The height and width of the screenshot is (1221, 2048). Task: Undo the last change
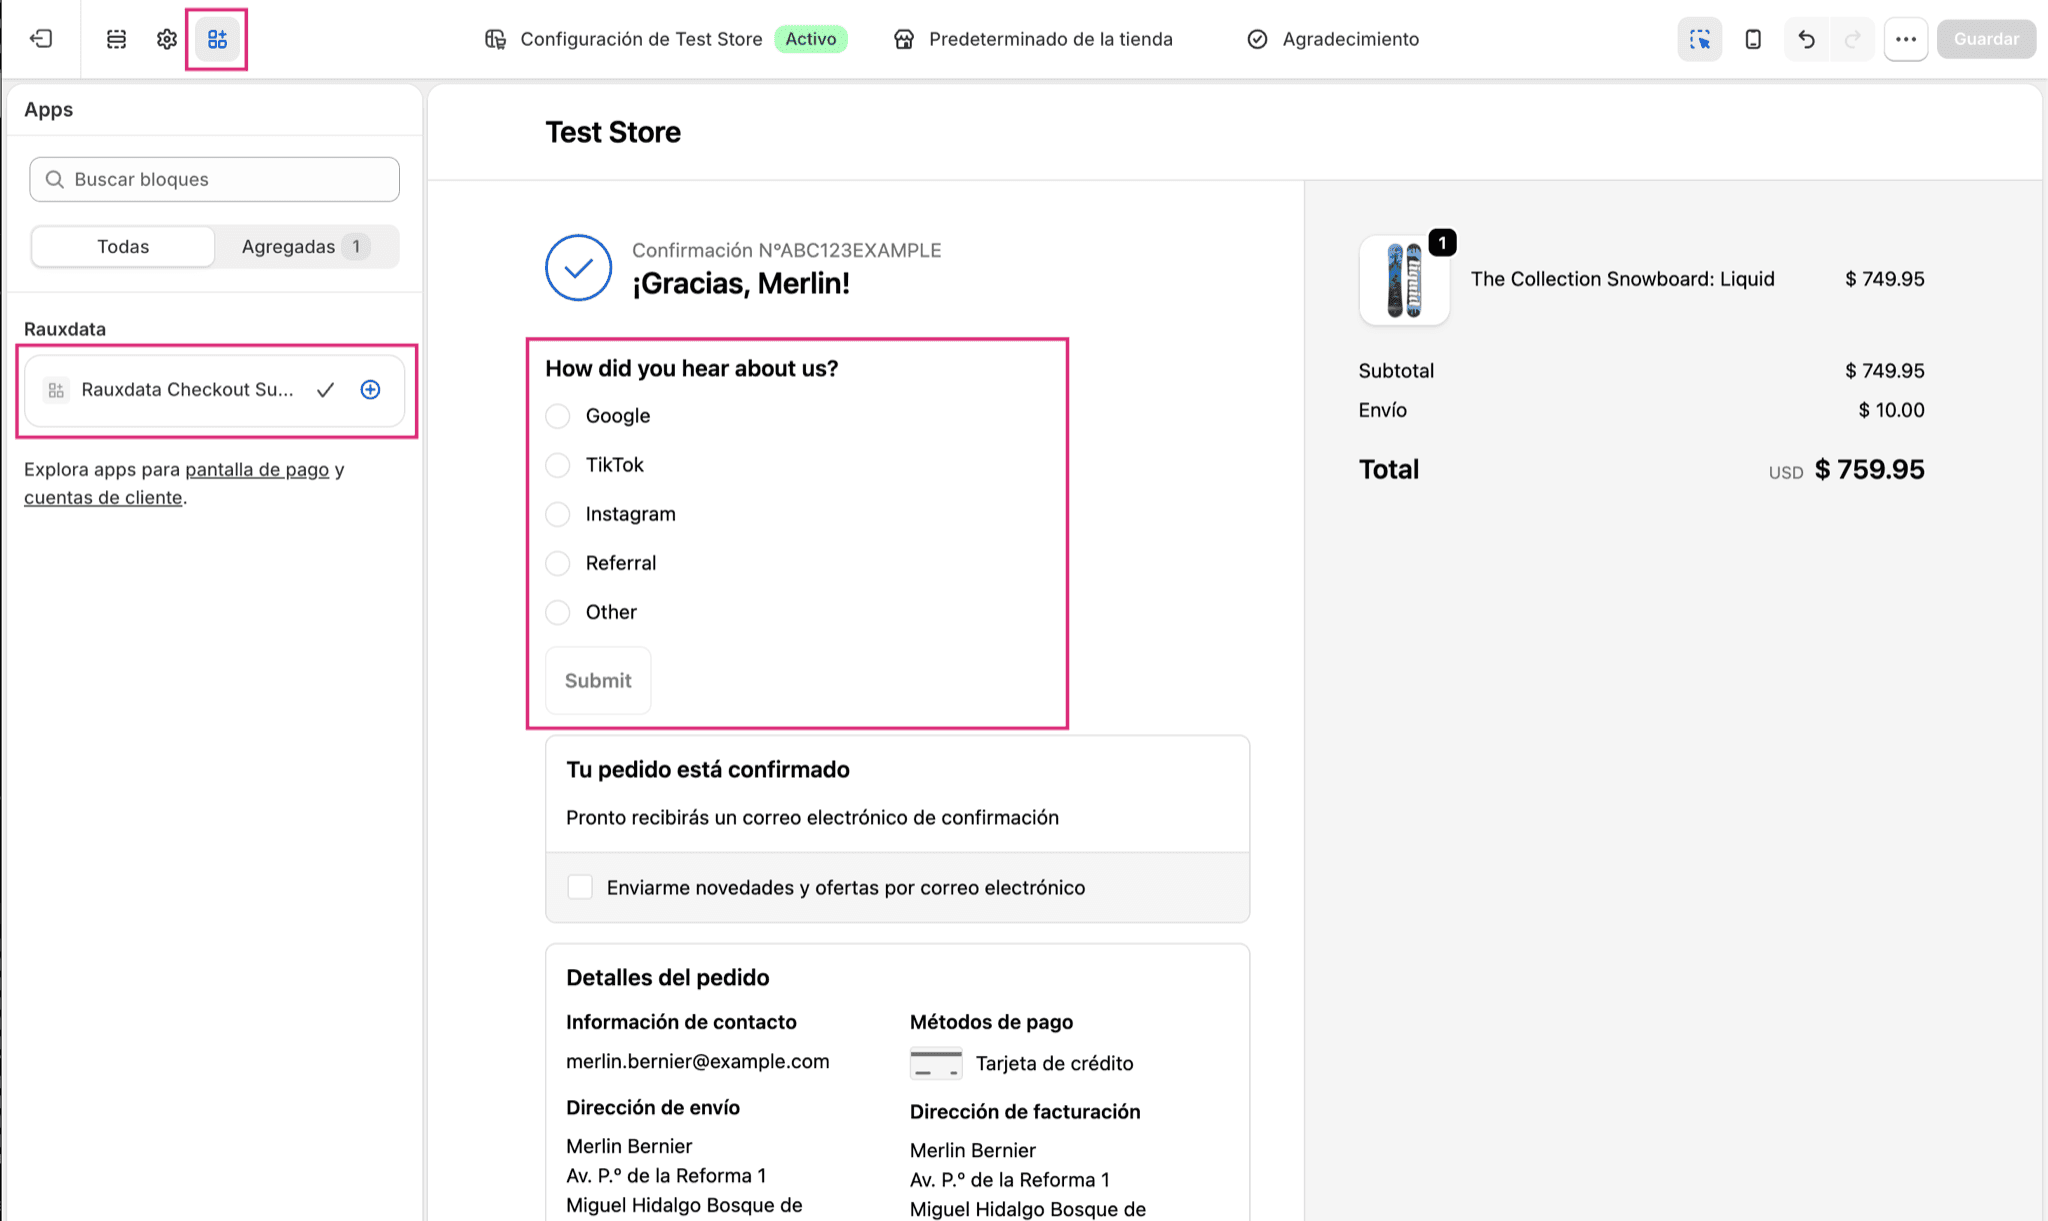tap(1806, 39)
